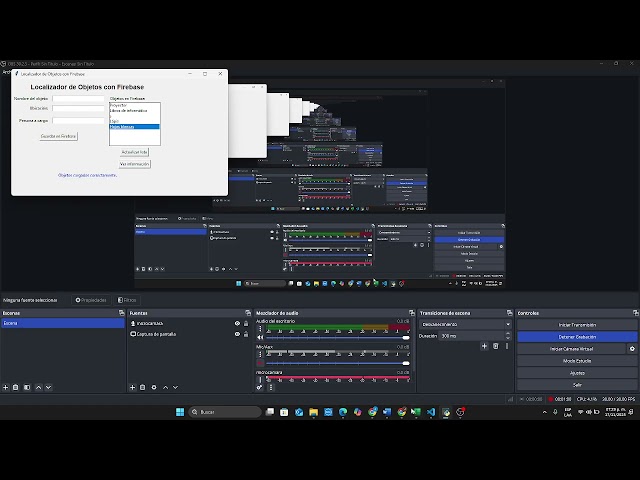The height and width of the screenshot is (480, 640).
Task: Click the Nombre del objeto input field
Action: [x=78, y=98]
